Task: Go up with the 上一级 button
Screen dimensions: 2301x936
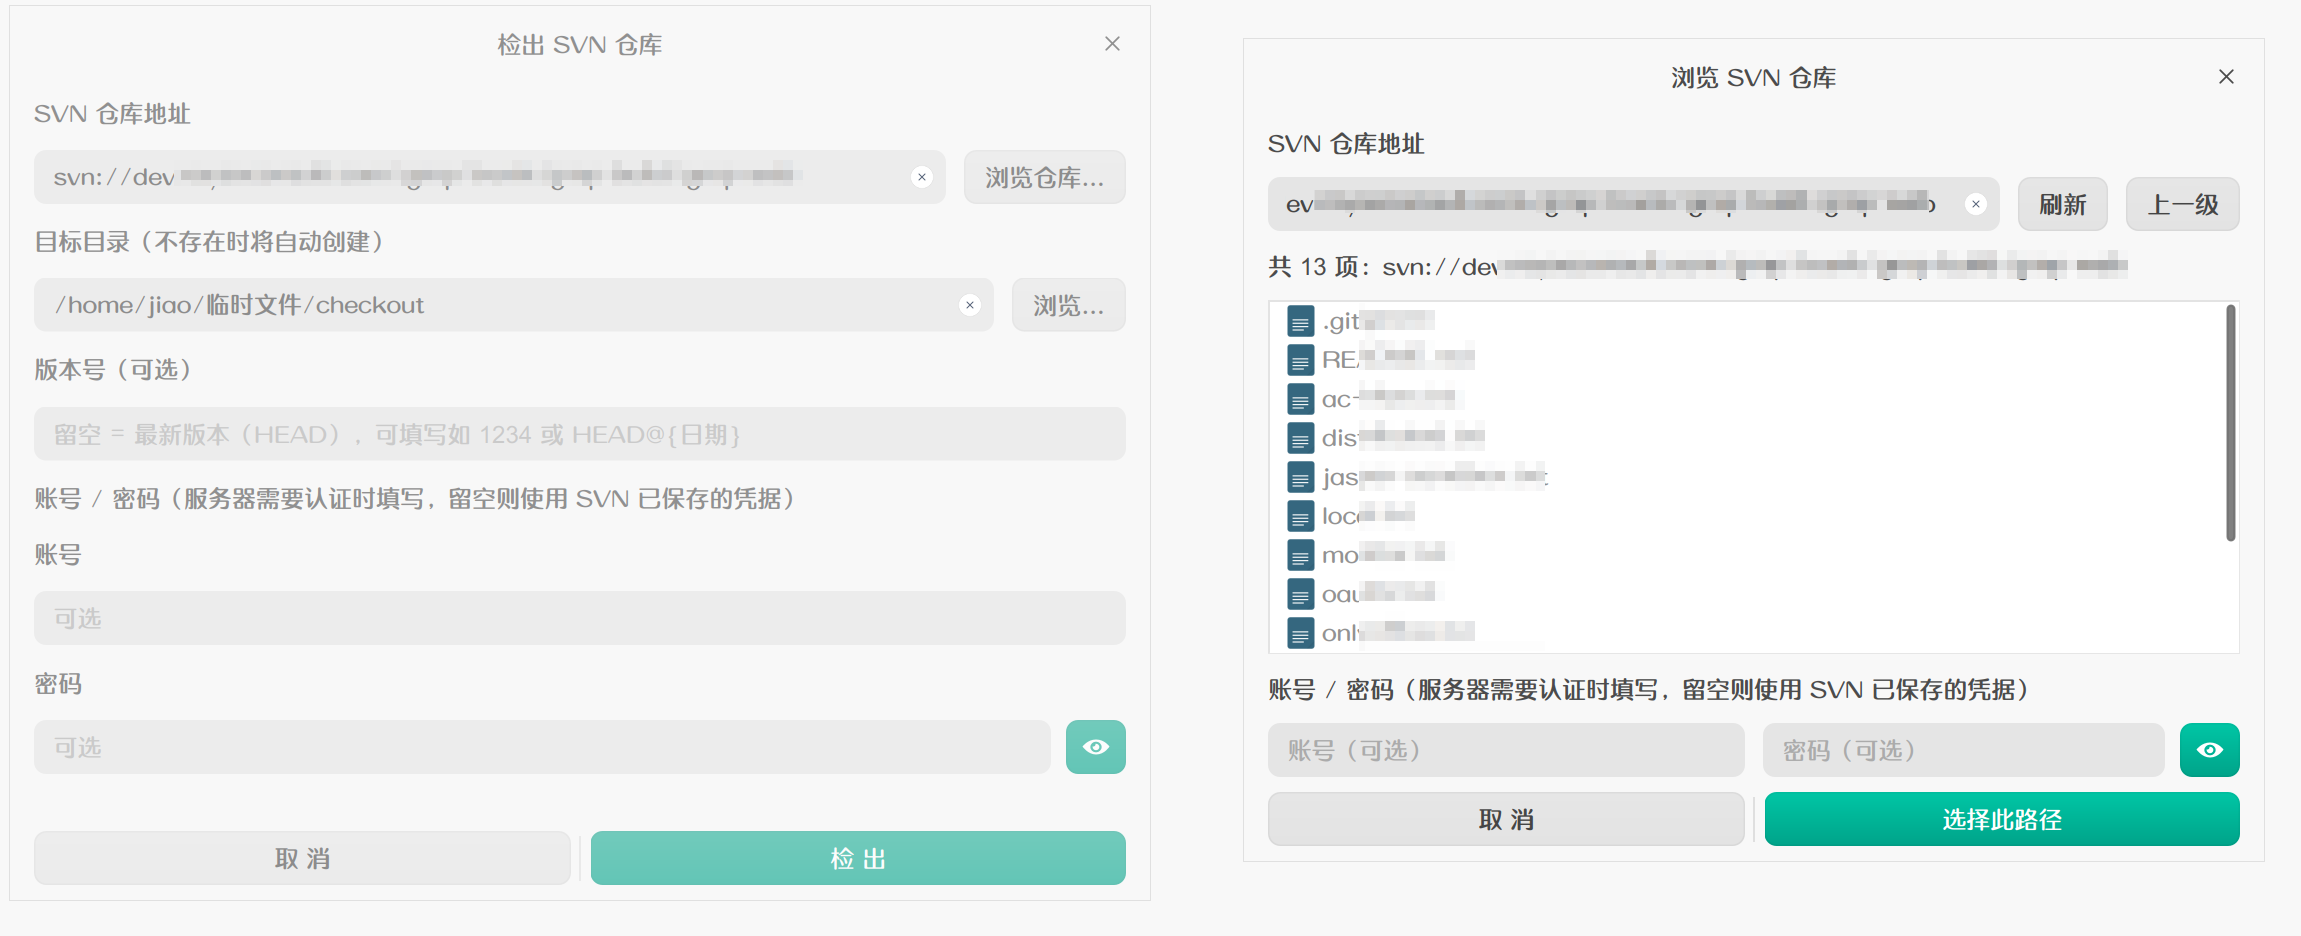Action: pyautogui.click(x=2183, y=204)
